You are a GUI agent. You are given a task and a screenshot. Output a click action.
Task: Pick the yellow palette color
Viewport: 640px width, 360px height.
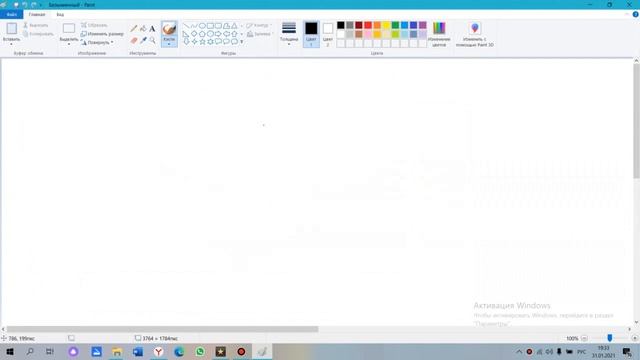click(x=386, y=25)
